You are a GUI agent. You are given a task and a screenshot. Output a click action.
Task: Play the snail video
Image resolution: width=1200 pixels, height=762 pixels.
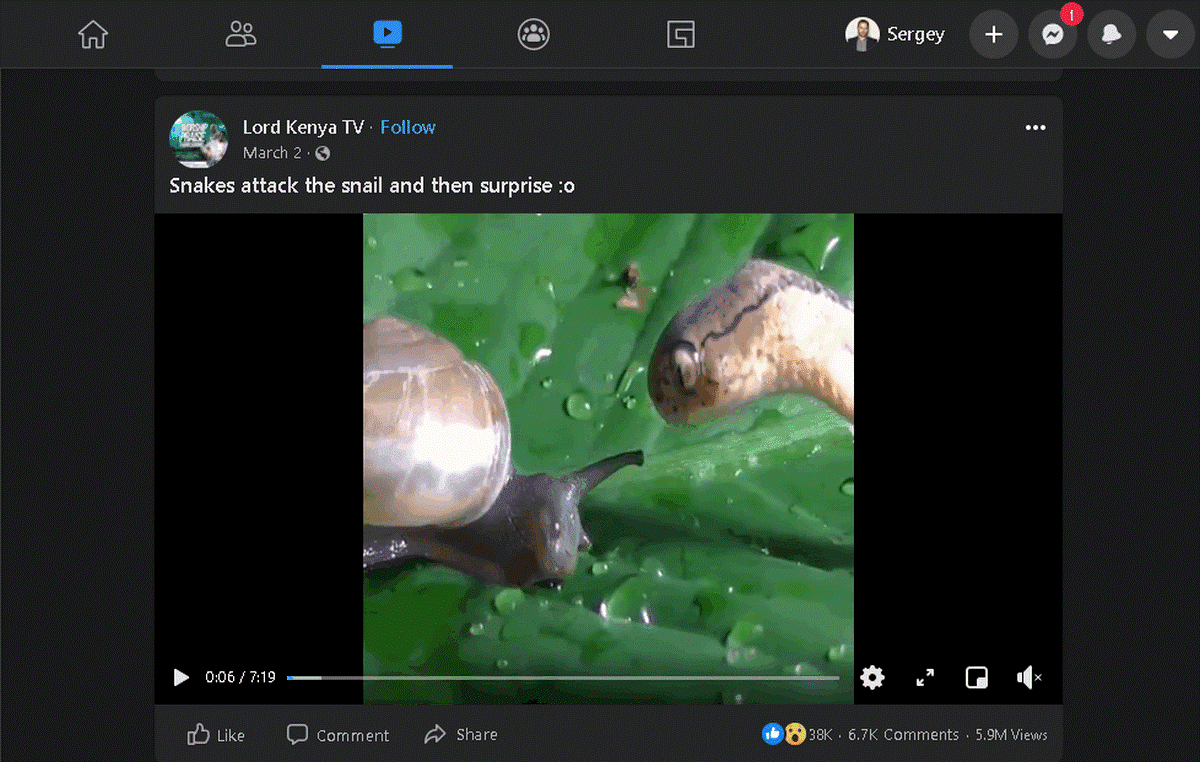(181, 678)
